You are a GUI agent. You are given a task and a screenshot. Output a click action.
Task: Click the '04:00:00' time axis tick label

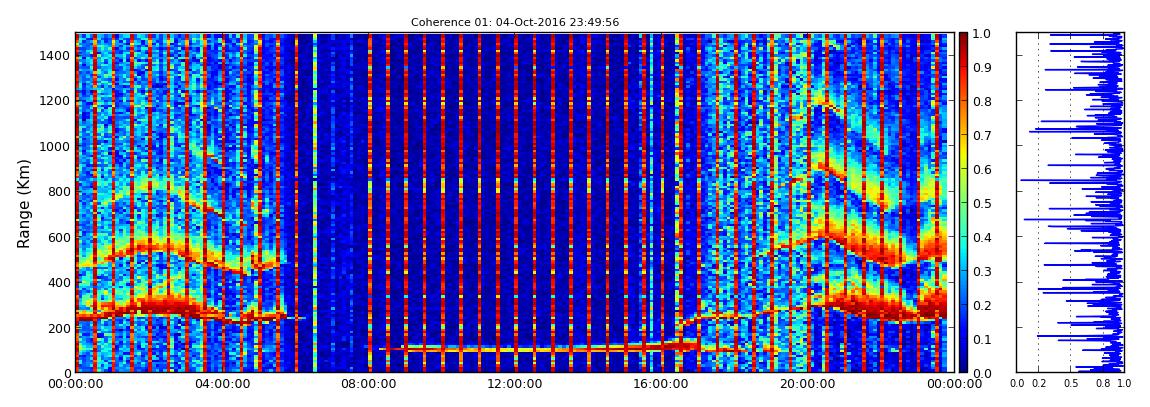click(221, 384)
